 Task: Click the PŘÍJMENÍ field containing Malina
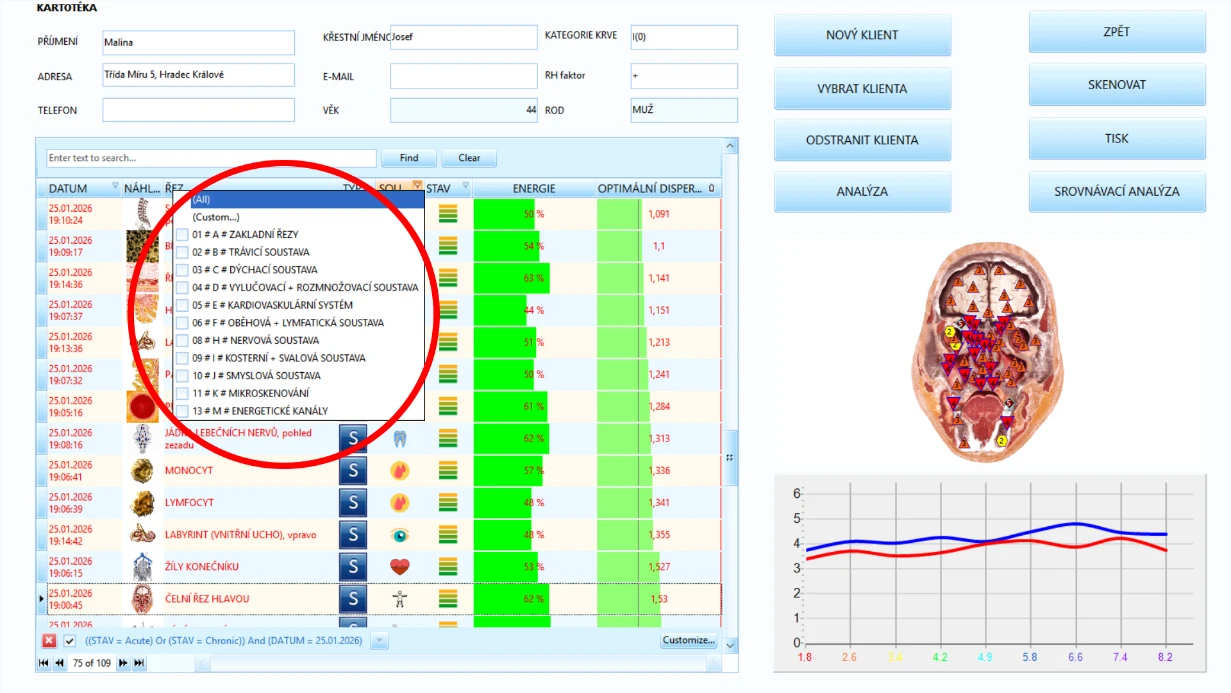click(198, 43)
